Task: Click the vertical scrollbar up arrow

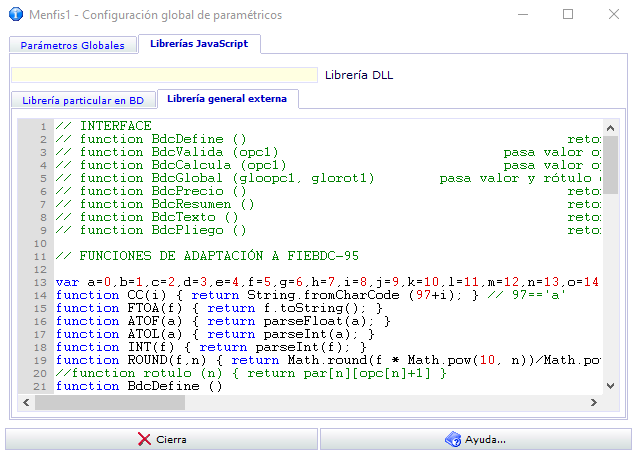Action: (x=610, y=128)
